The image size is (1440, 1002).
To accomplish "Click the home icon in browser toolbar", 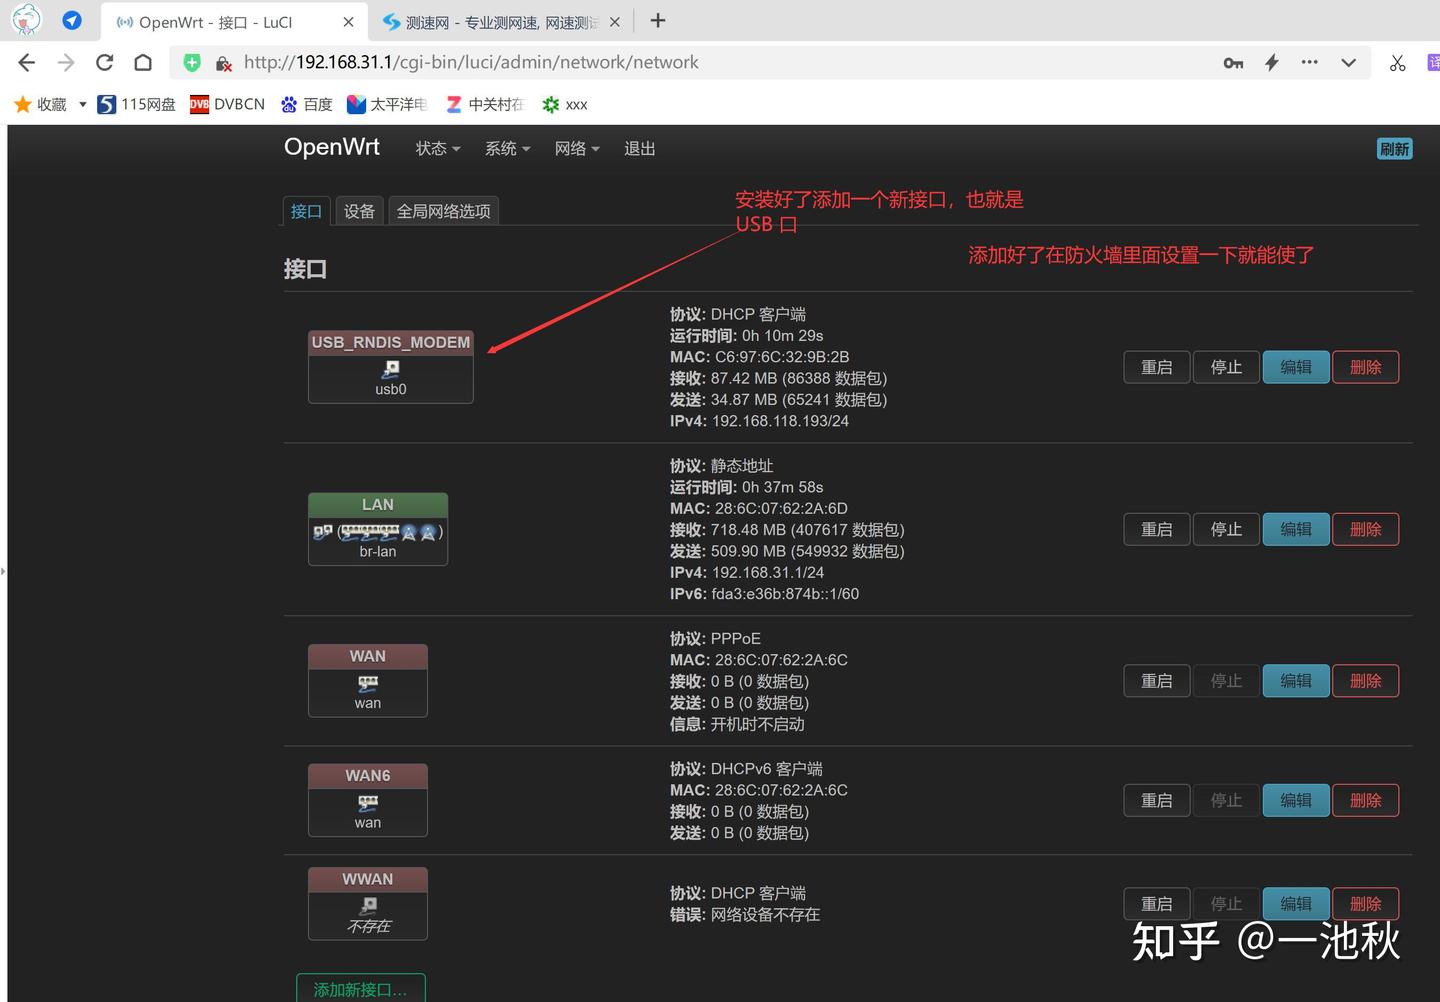I will (142, 62).
